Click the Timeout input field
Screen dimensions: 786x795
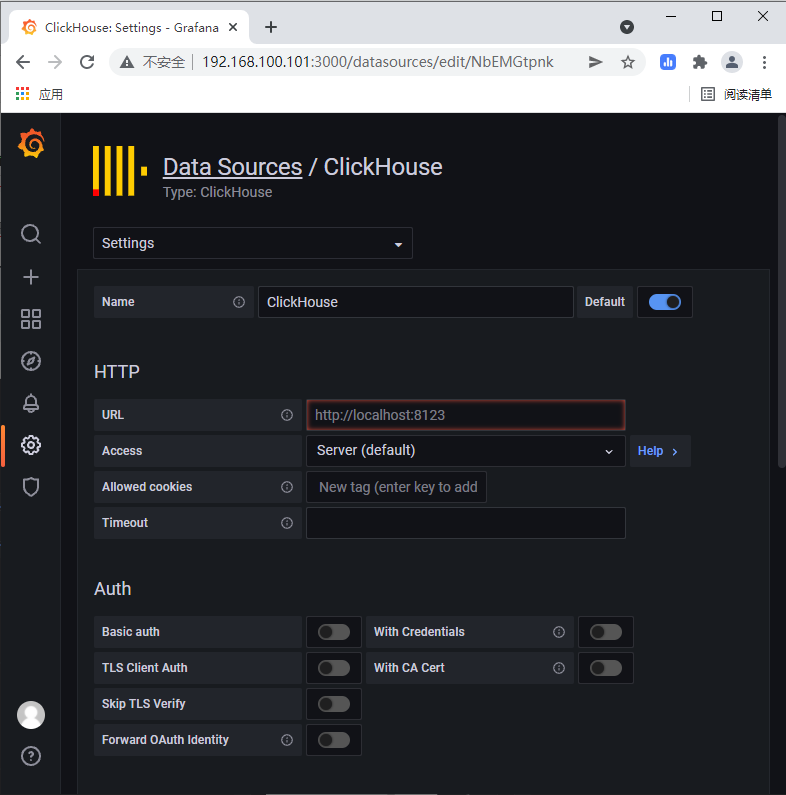tap(466, 523)
